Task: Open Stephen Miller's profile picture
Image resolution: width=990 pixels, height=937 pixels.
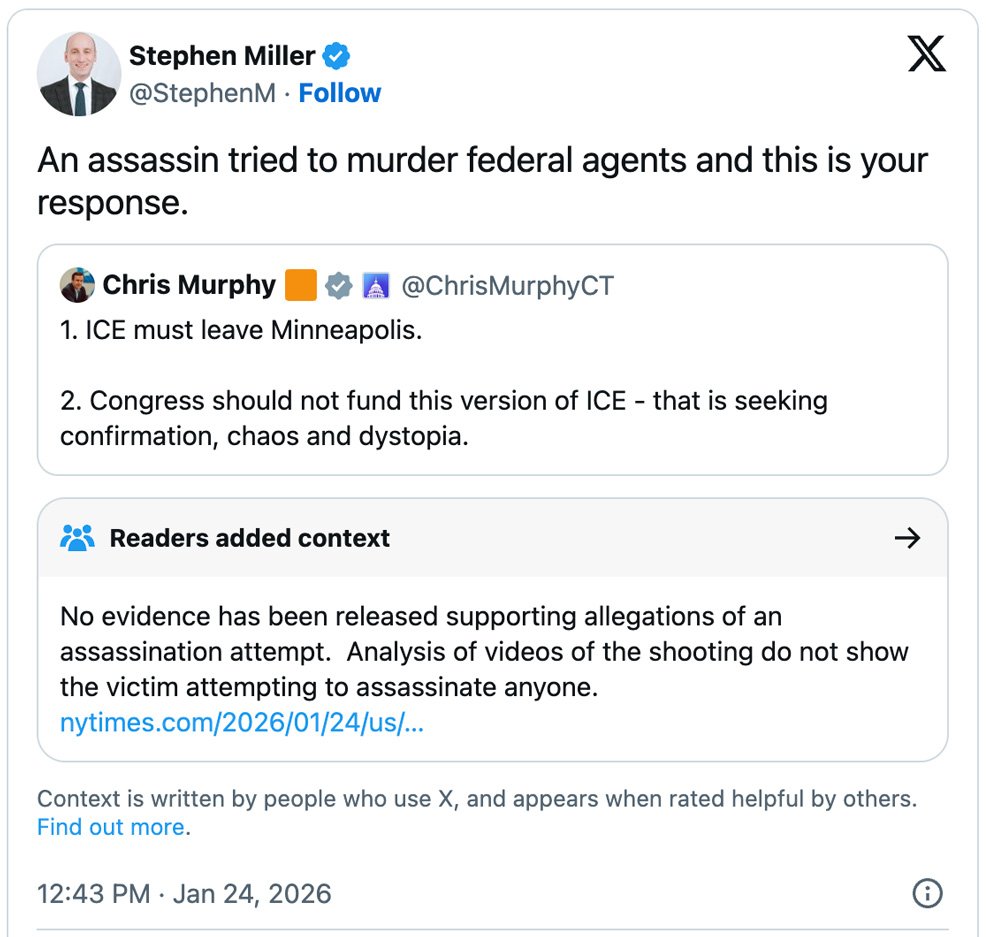Action: 79,73
